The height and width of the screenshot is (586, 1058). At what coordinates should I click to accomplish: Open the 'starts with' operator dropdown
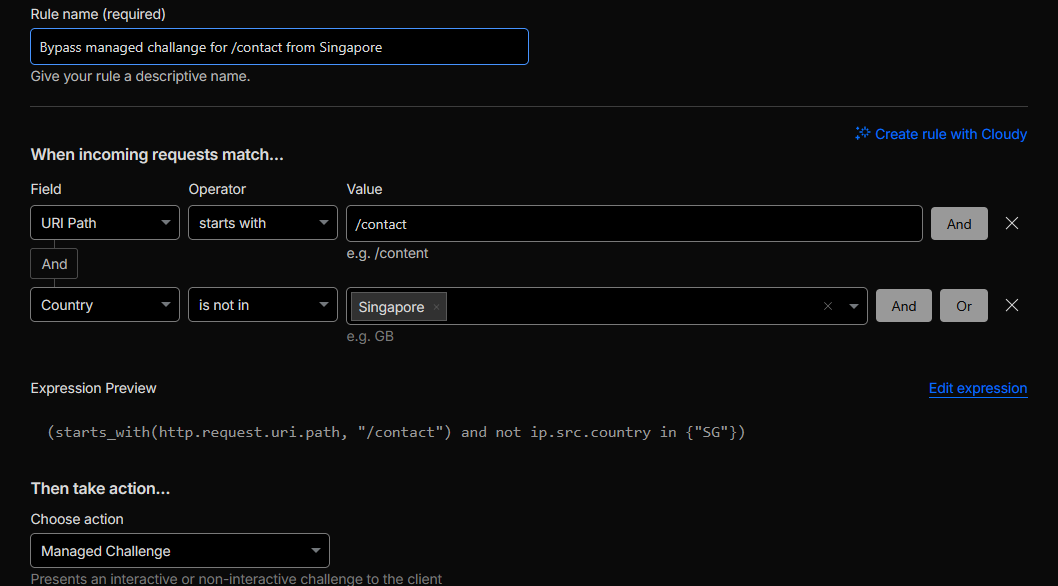tap(263, 223)
